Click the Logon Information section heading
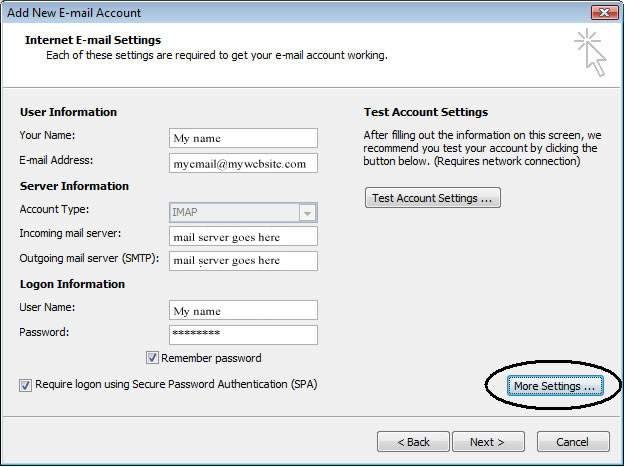The image size is (625, 467). 72,284
